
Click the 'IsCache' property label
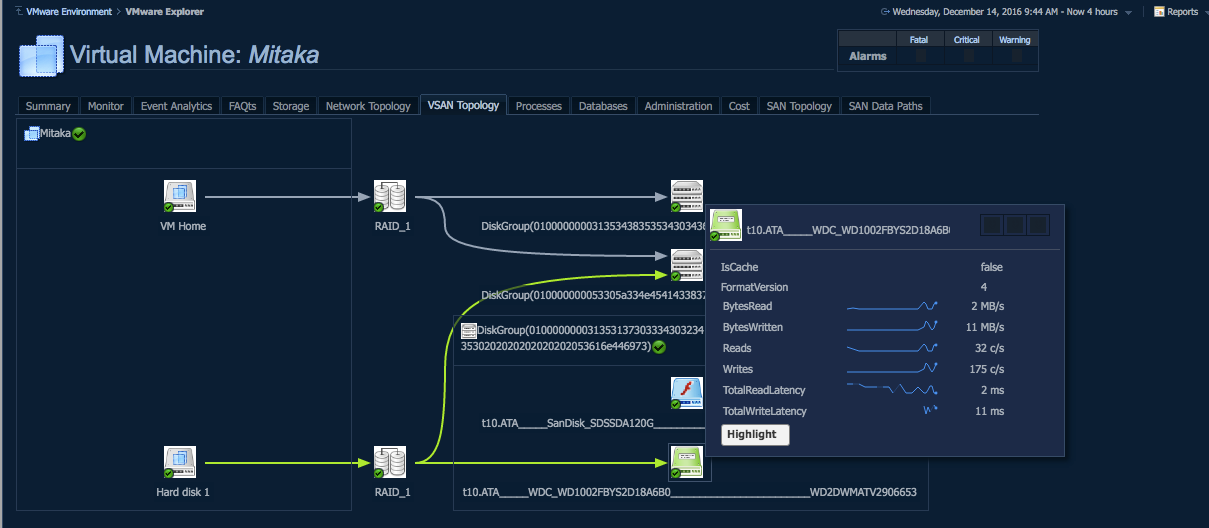739,267
